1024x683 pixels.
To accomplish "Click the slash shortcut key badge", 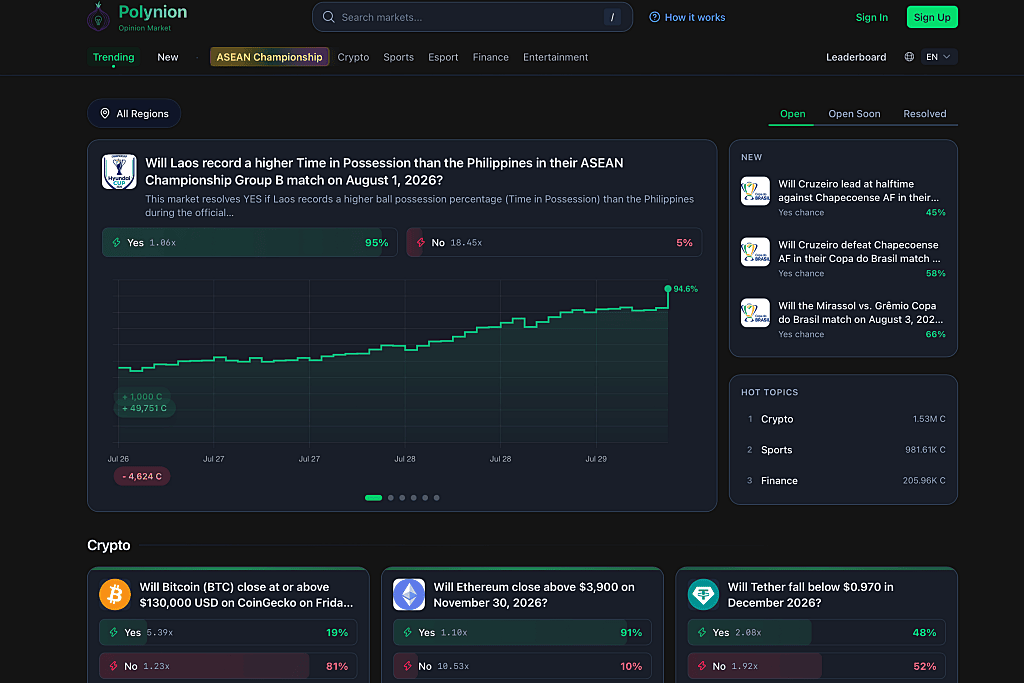I will pyautogui.click(x=612, y=18).
